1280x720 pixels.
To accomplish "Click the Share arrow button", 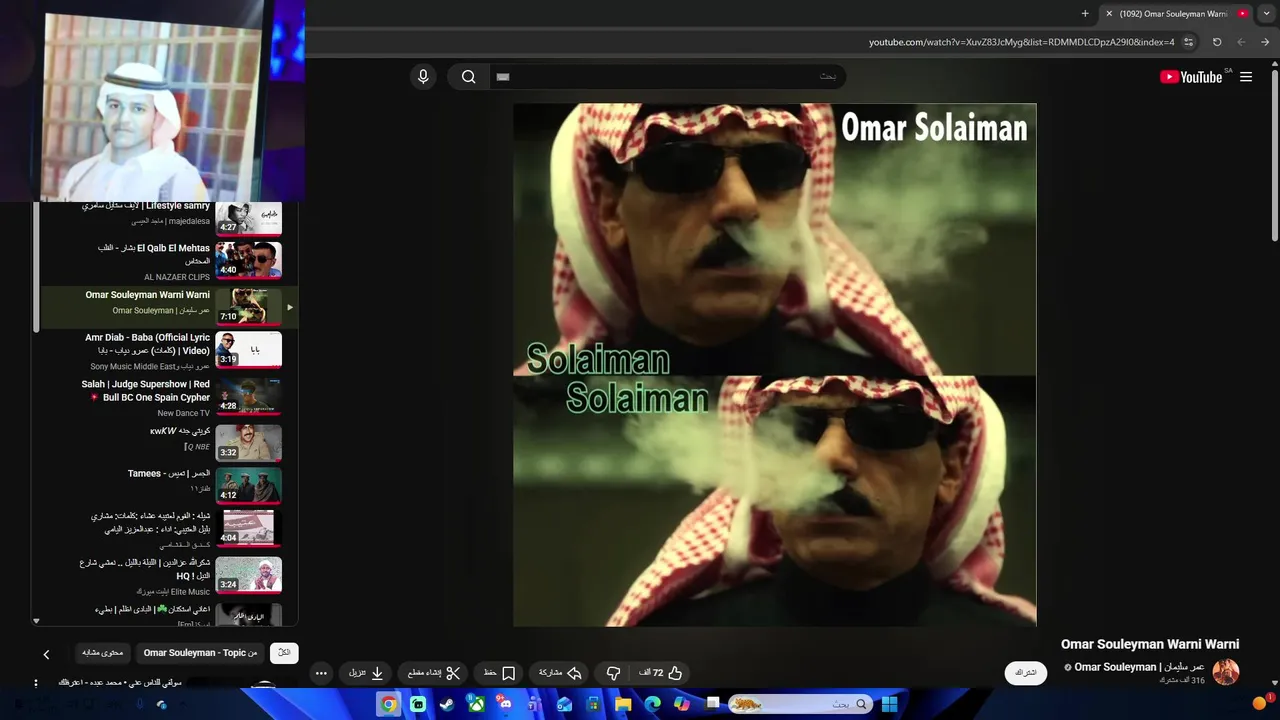I will point(560,673).
